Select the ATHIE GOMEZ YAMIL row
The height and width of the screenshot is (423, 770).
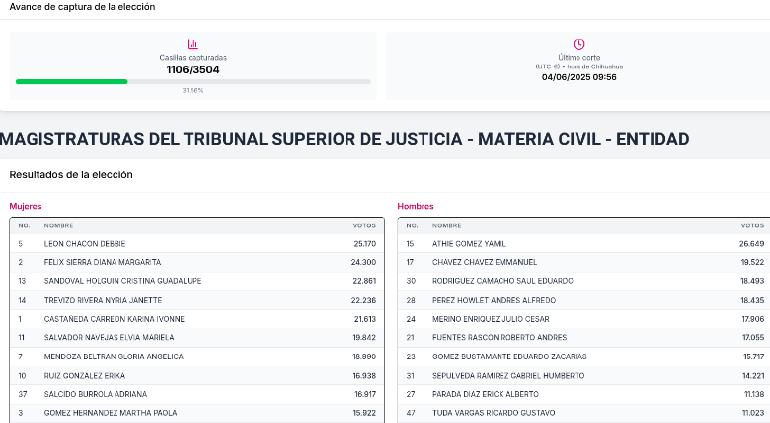[584, 244]
